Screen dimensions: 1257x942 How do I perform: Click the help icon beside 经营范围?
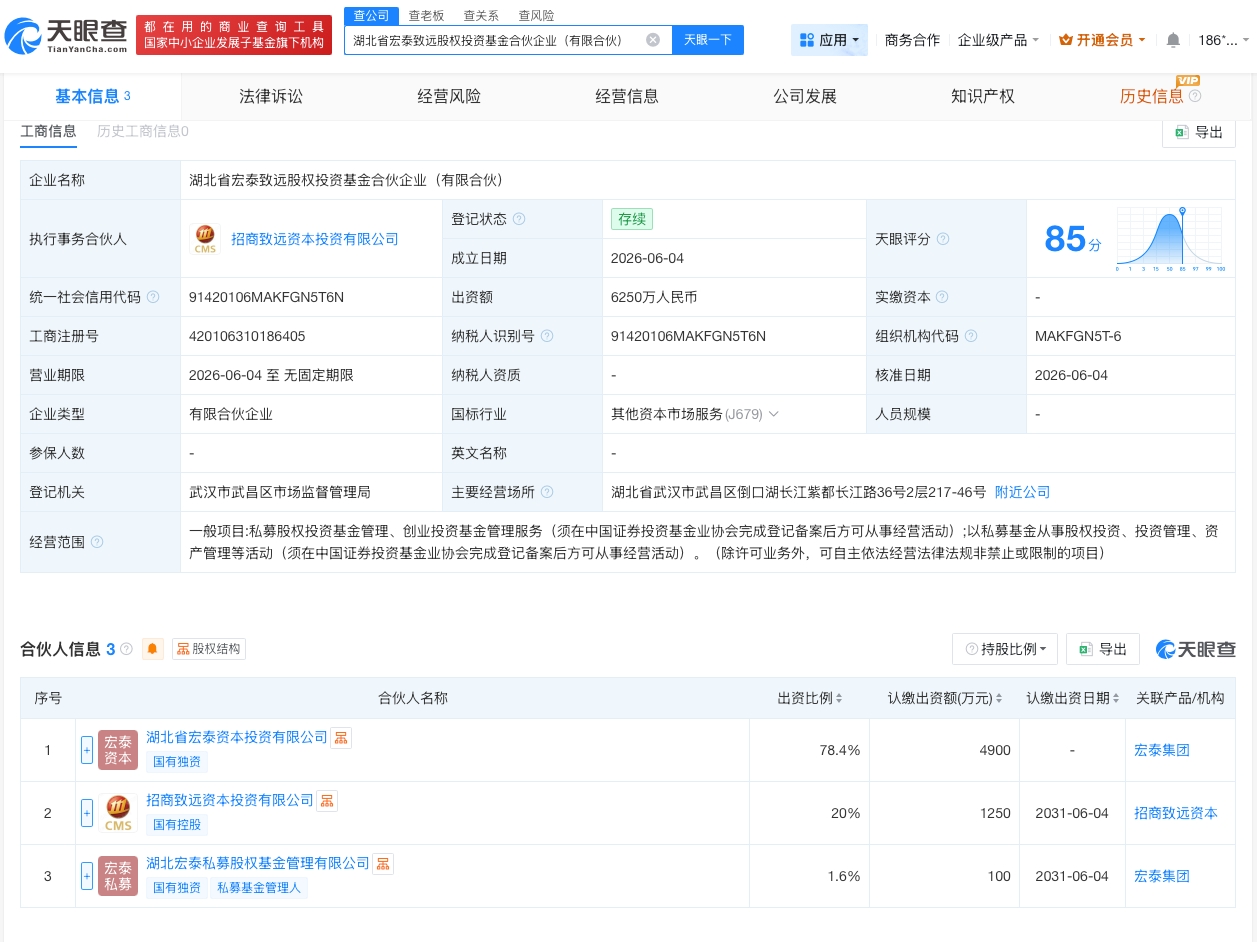pos(97,541)
